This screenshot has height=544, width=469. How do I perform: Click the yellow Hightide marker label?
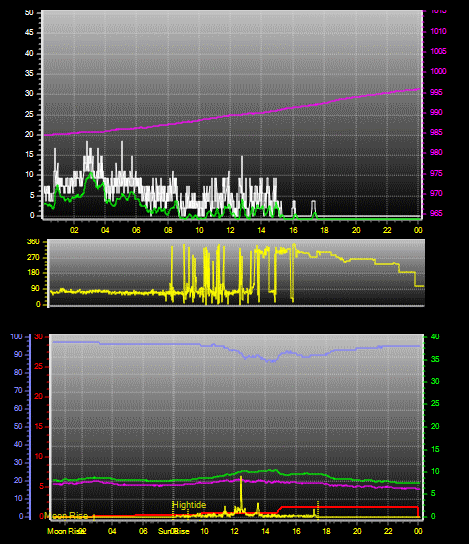point(189,505)
